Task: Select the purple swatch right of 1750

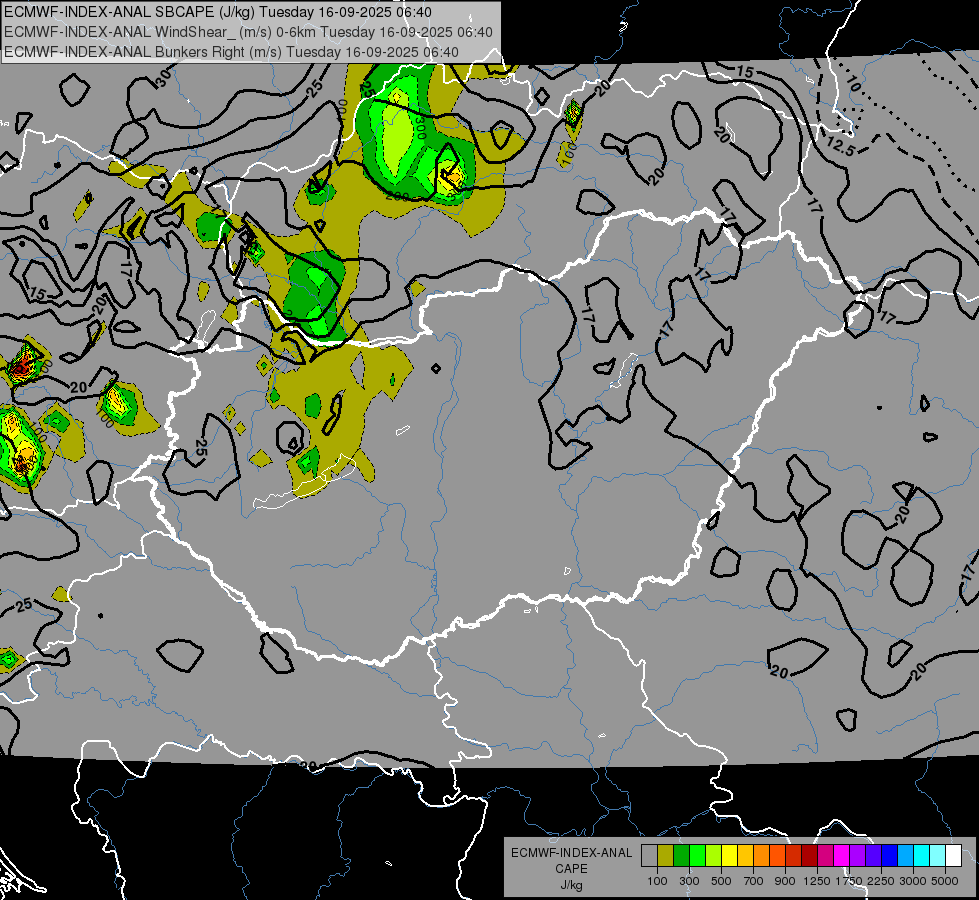Action: pyautogui.click(x=857, y=856)
